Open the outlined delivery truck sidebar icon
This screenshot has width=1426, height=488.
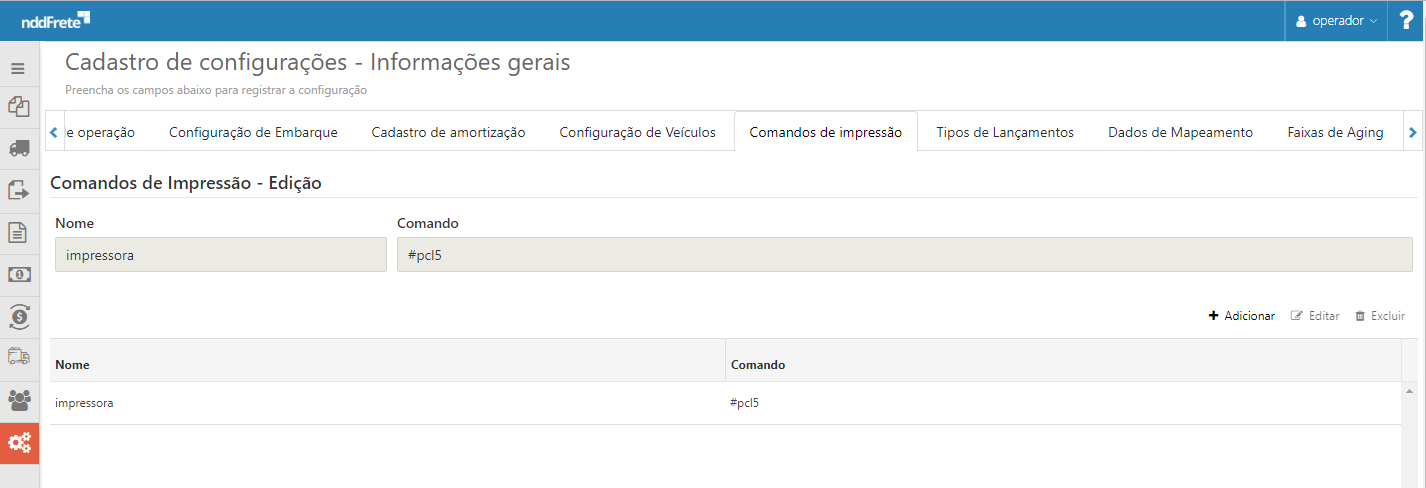[x=18, y=356]
